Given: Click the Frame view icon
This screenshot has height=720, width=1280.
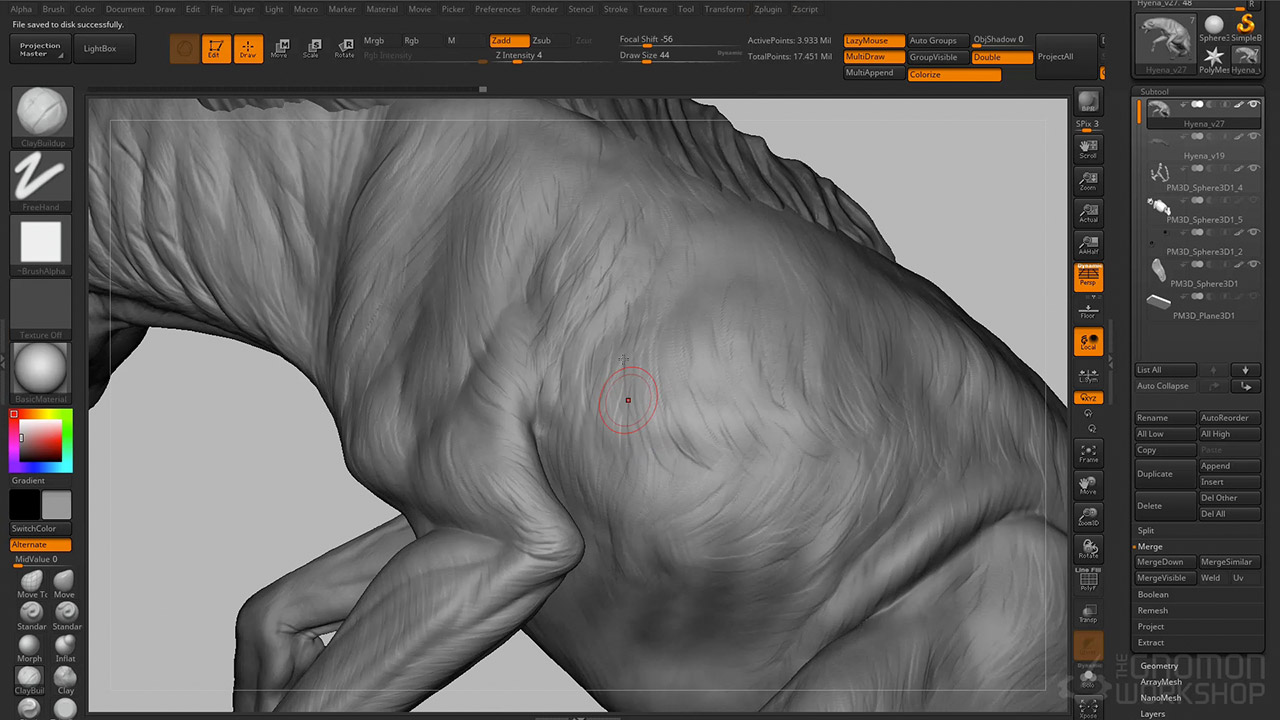Looking at the screenshot, I should pyautogui.click(x=1088, y=453).
